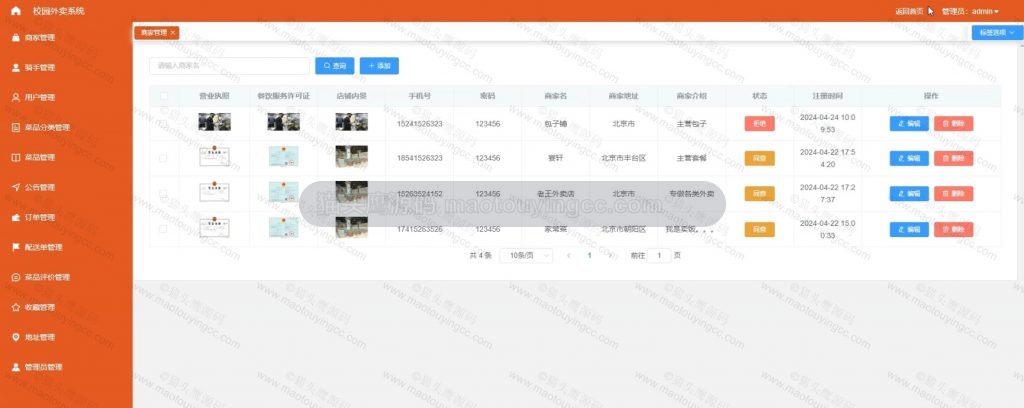Screen dimensions: 1024x408
Task: Open 家常菜 business license thumbnail
Action: tap(214, 227)
